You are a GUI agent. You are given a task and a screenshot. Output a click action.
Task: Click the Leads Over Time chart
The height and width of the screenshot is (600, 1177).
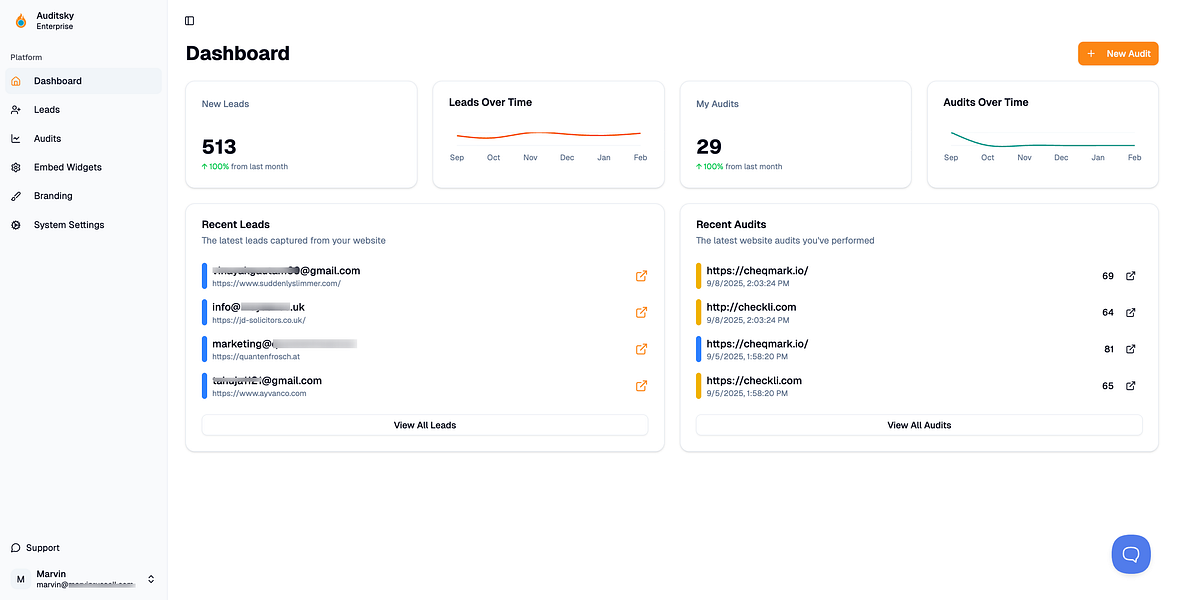click(548, 135)
